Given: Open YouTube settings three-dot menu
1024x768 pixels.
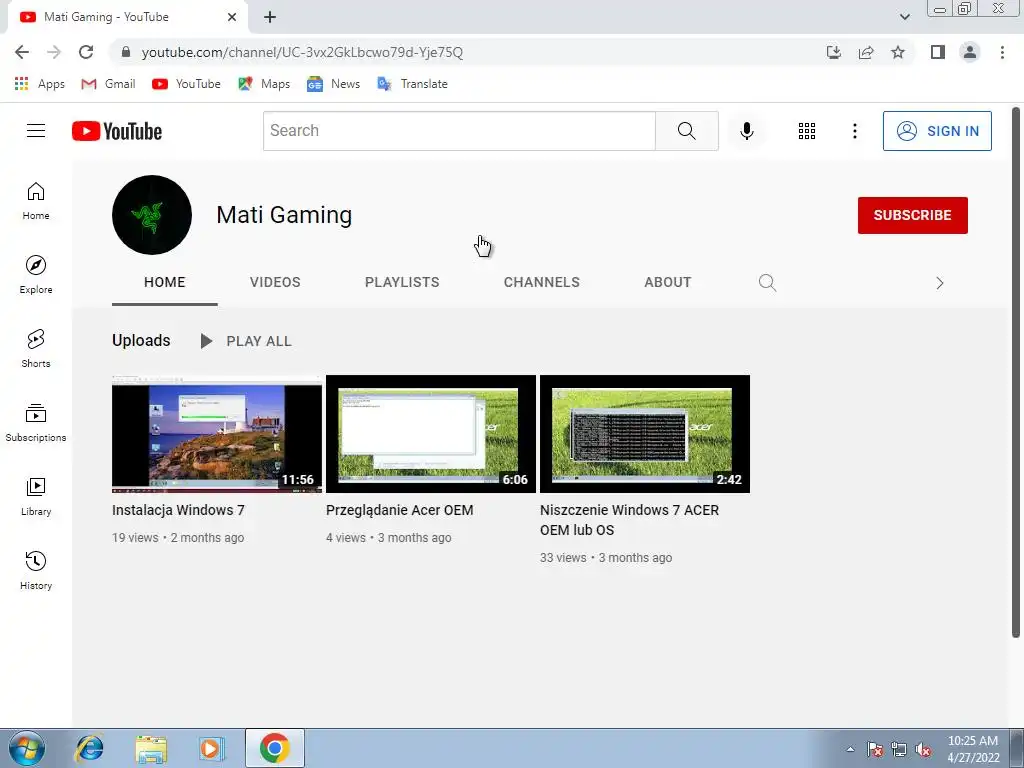Looking at the screenshot, I should [854, 131].
